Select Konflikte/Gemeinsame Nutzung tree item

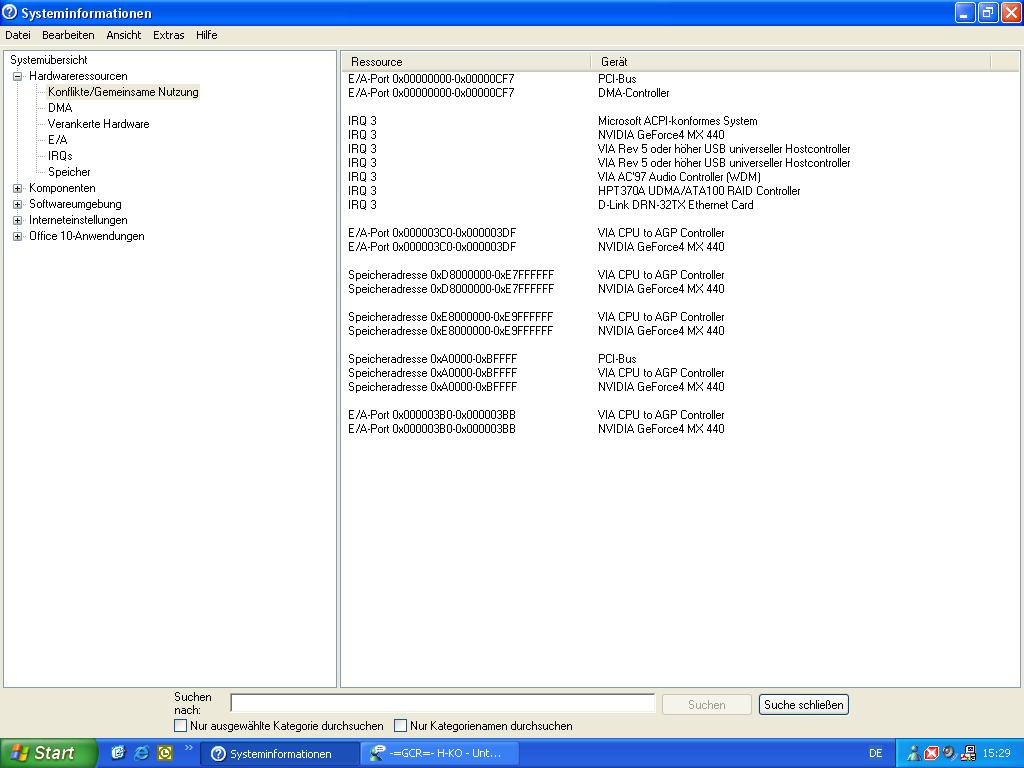(123, 92)
